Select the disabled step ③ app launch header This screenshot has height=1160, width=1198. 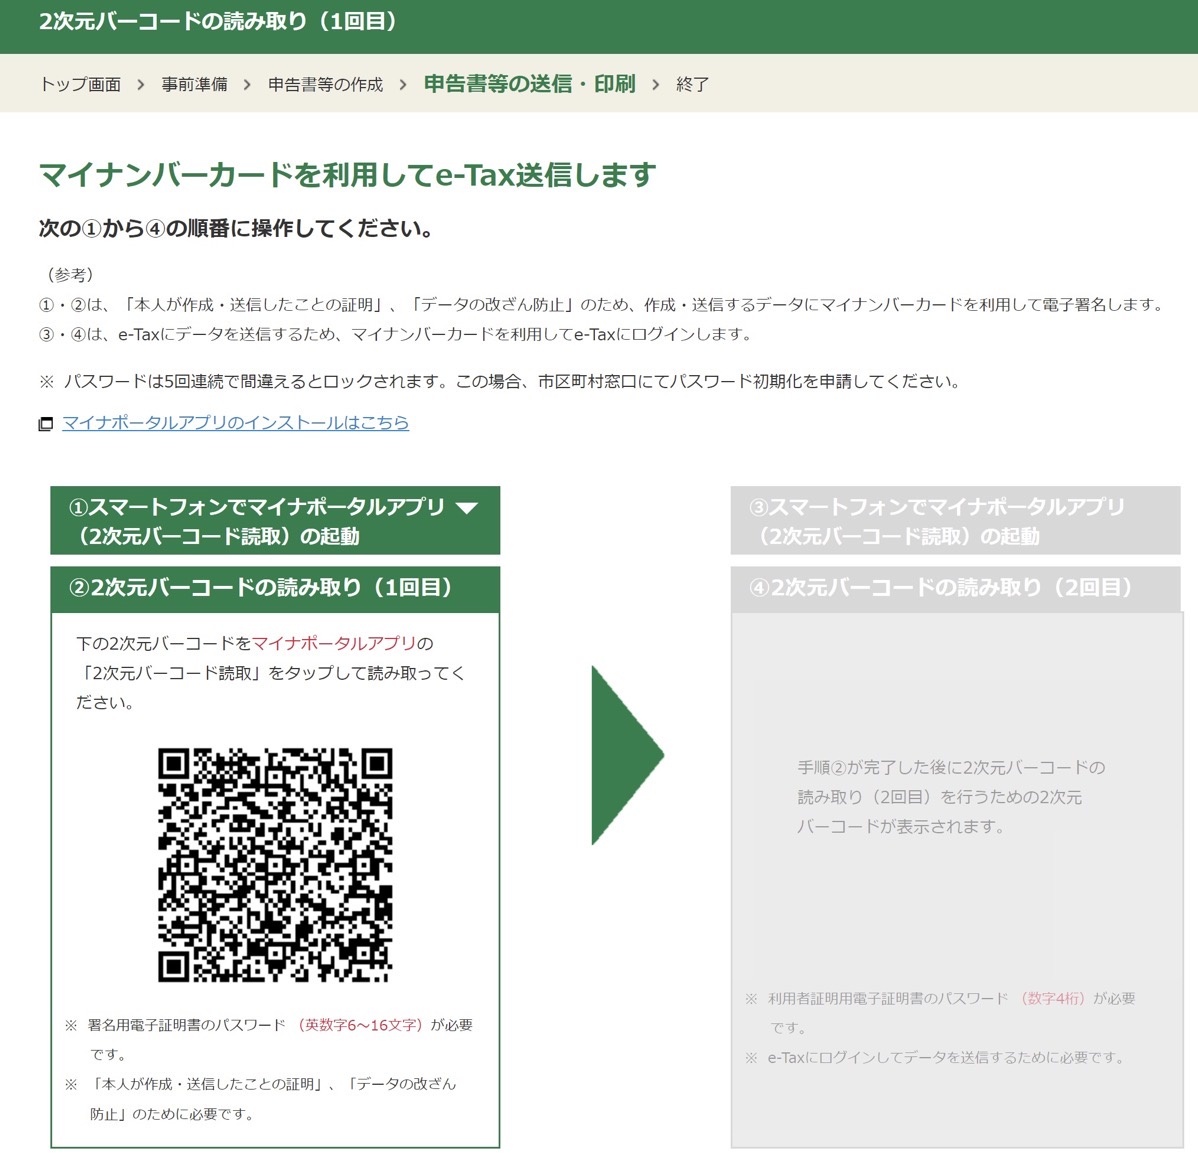(x=955, y=520)
